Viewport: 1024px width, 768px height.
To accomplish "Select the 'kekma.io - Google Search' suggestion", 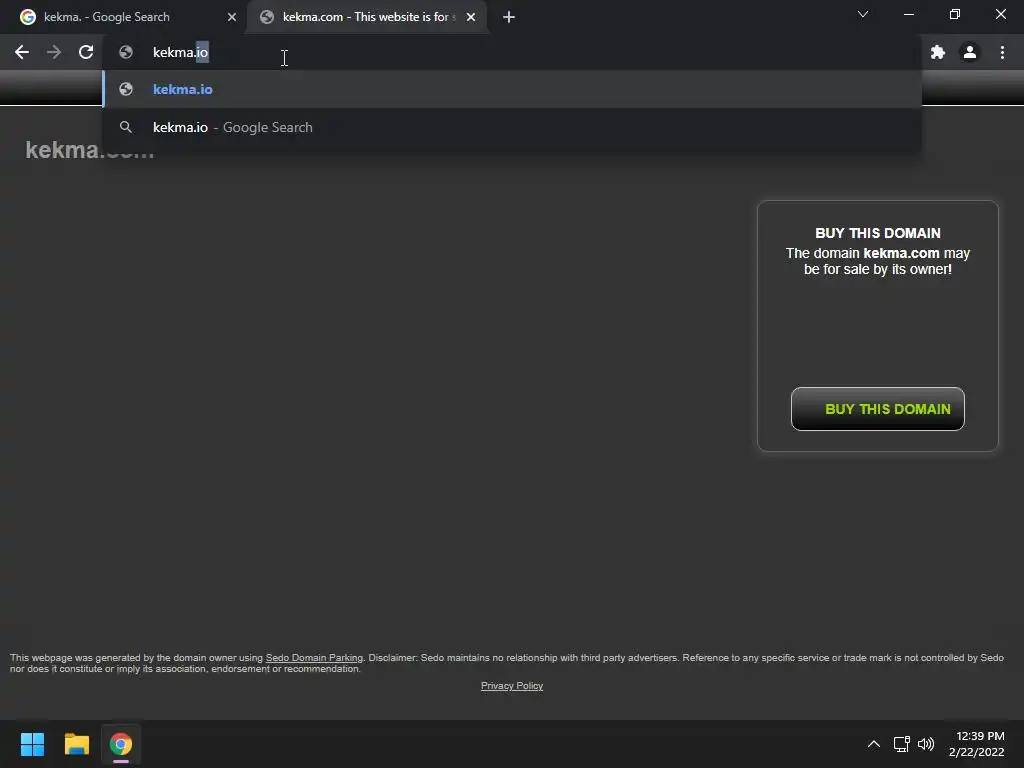I will coord(512,127).
